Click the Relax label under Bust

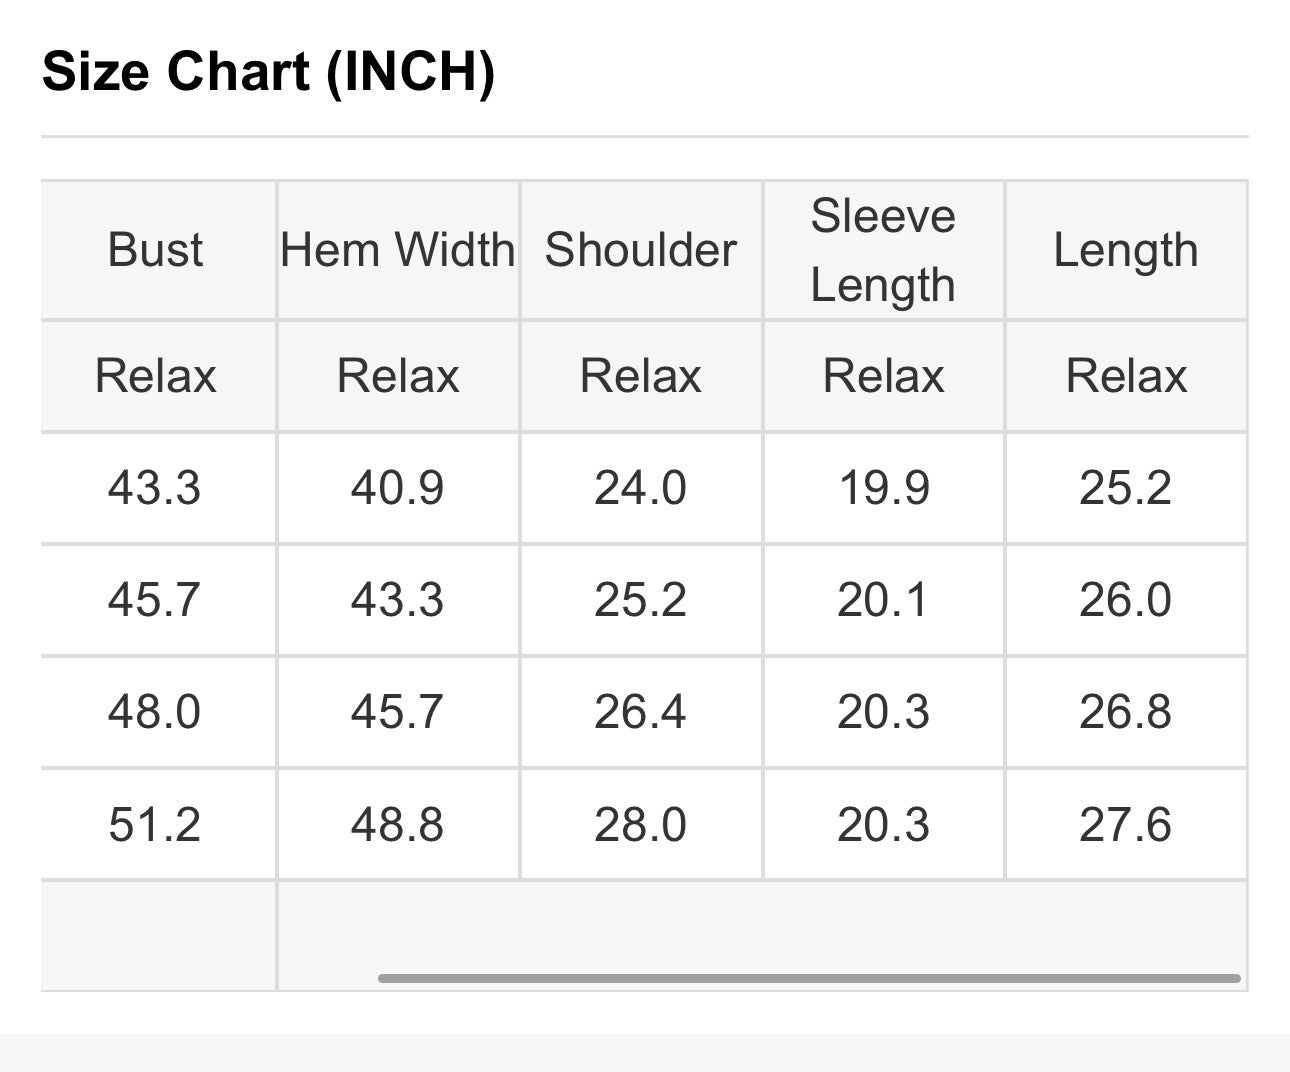click(156, 377)
